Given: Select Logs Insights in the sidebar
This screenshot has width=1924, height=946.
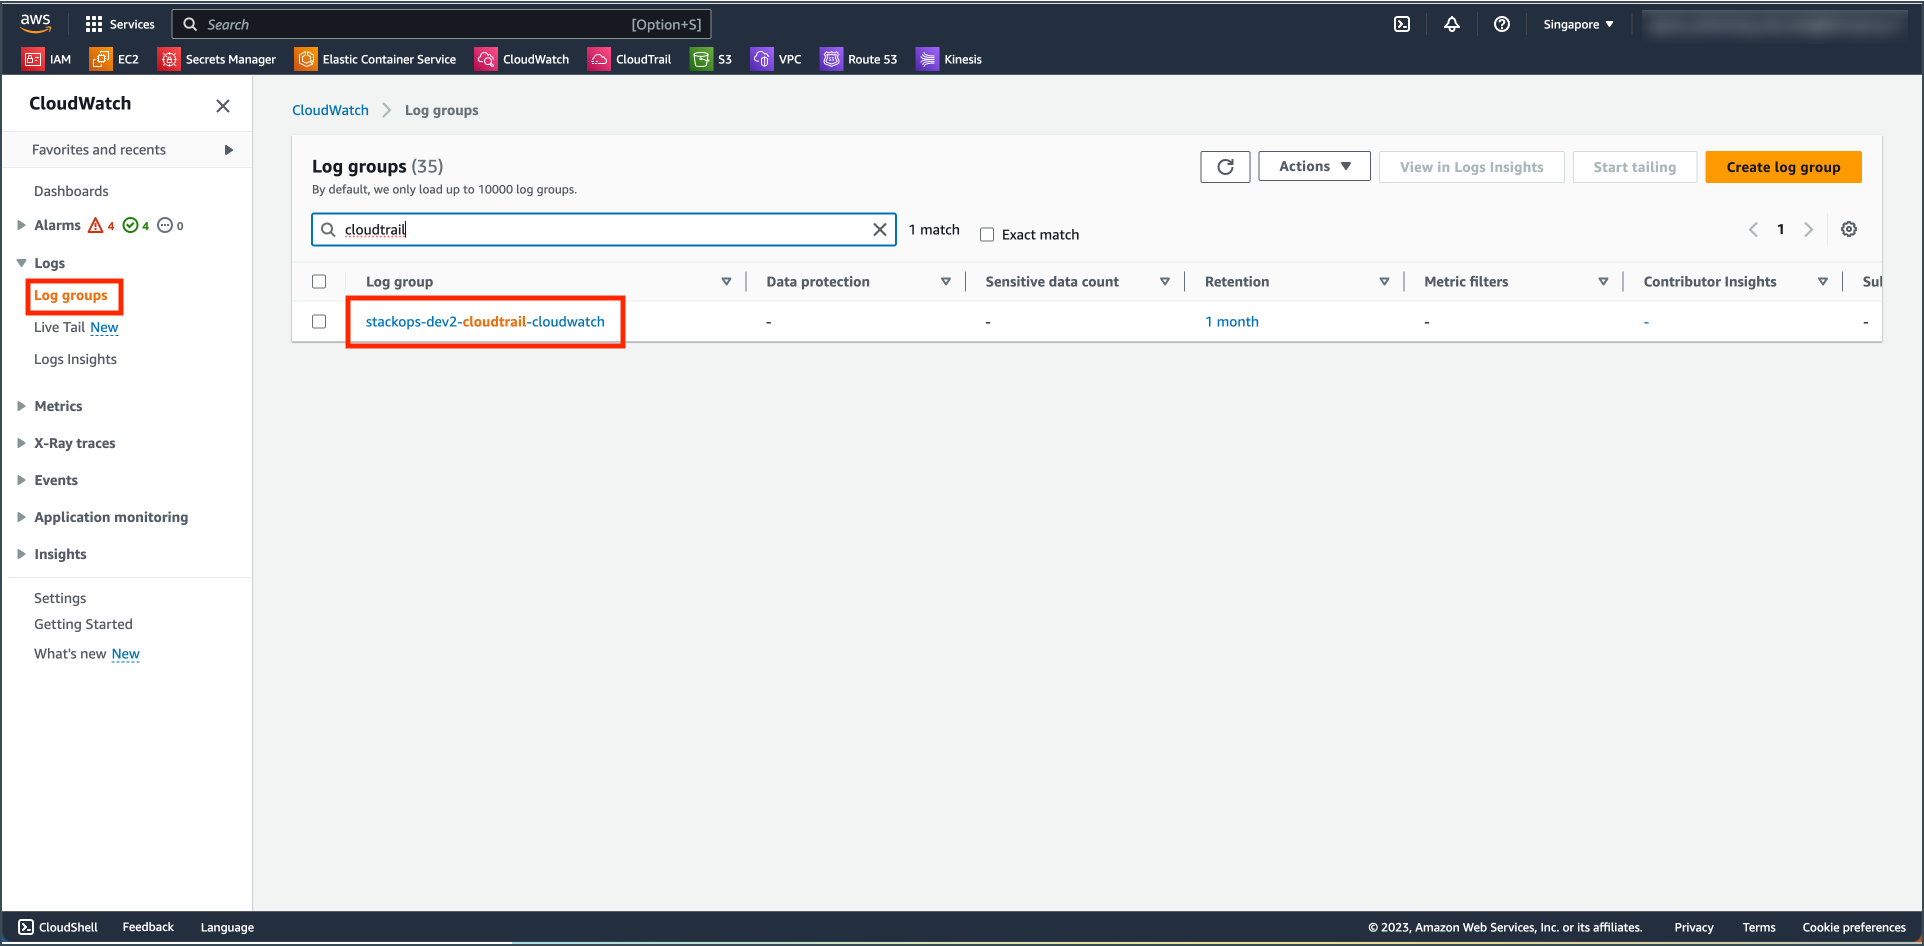Looking at the screenshot, I should 75,359.
